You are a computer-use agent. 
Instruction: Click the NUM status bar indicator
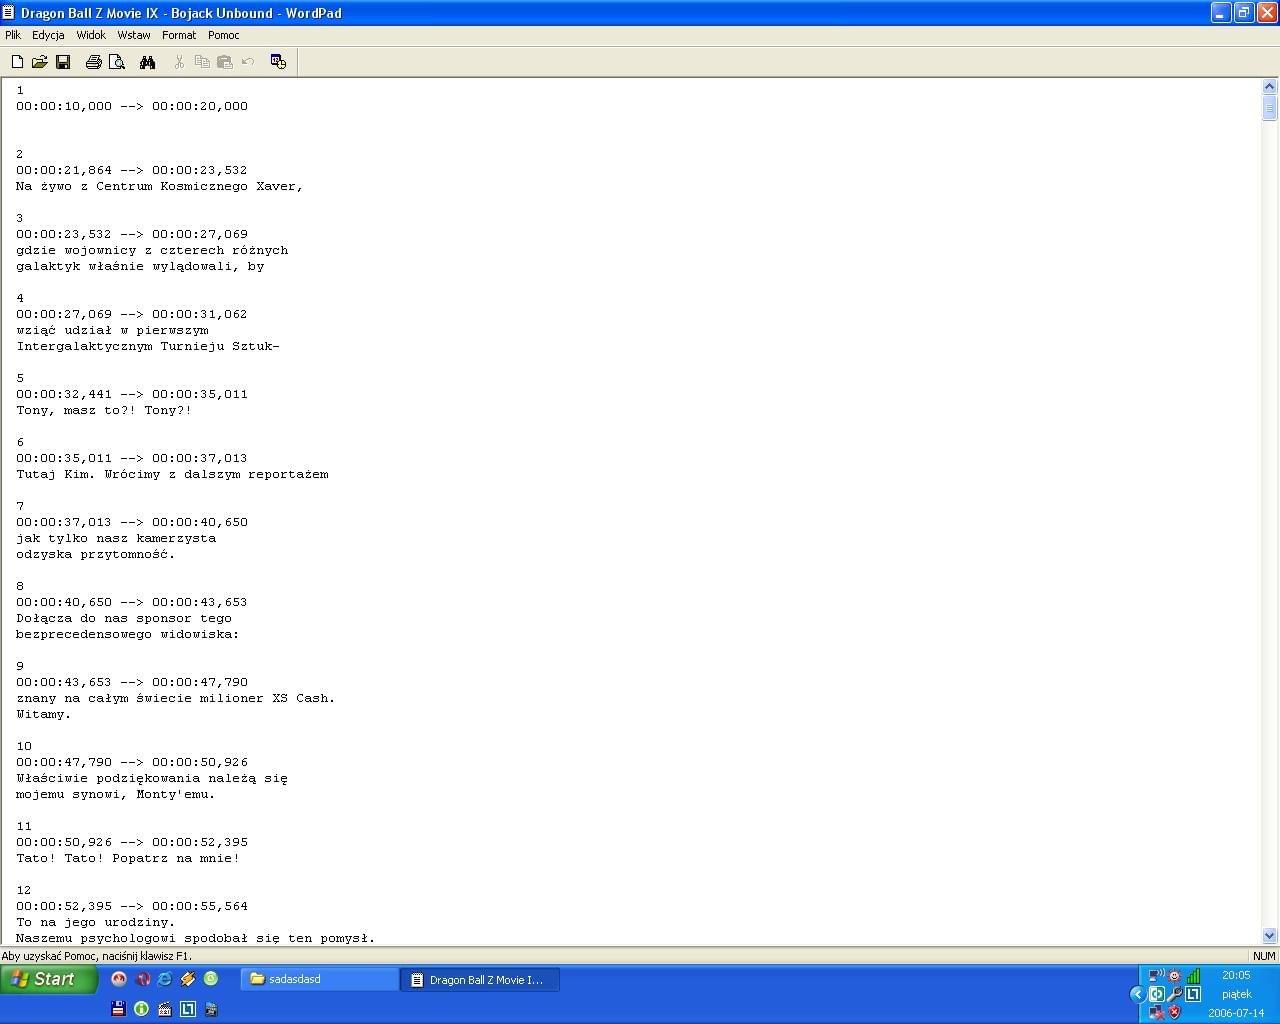[1264, 956]
